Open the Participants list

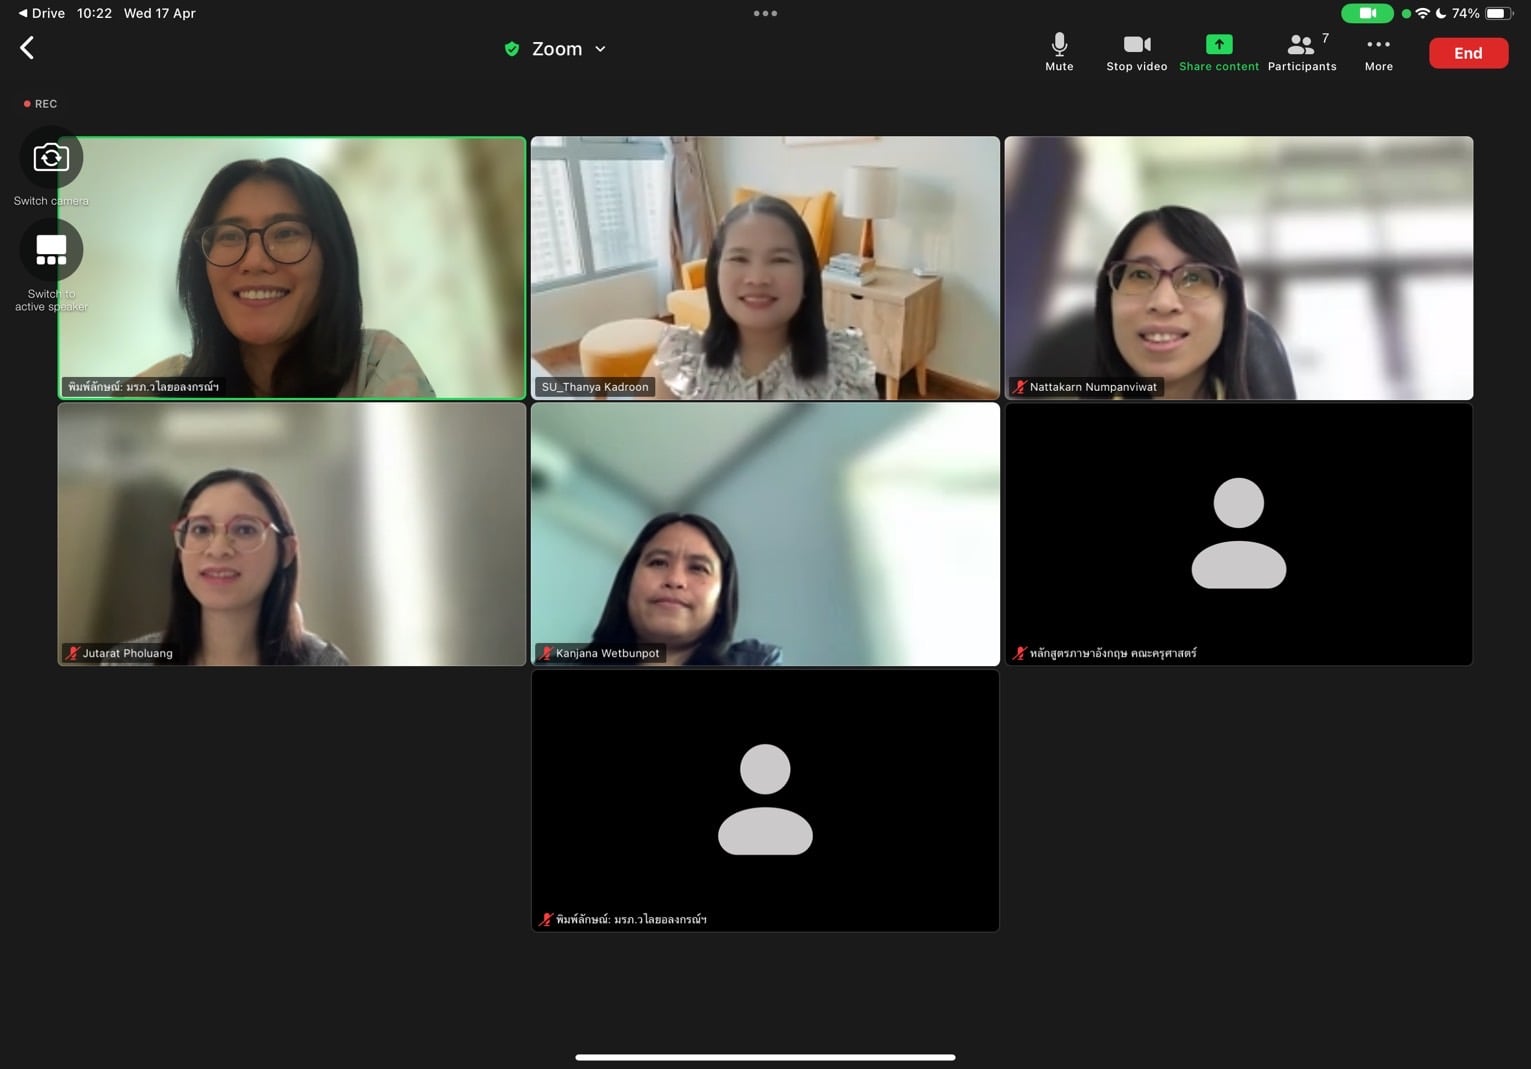1301,51
